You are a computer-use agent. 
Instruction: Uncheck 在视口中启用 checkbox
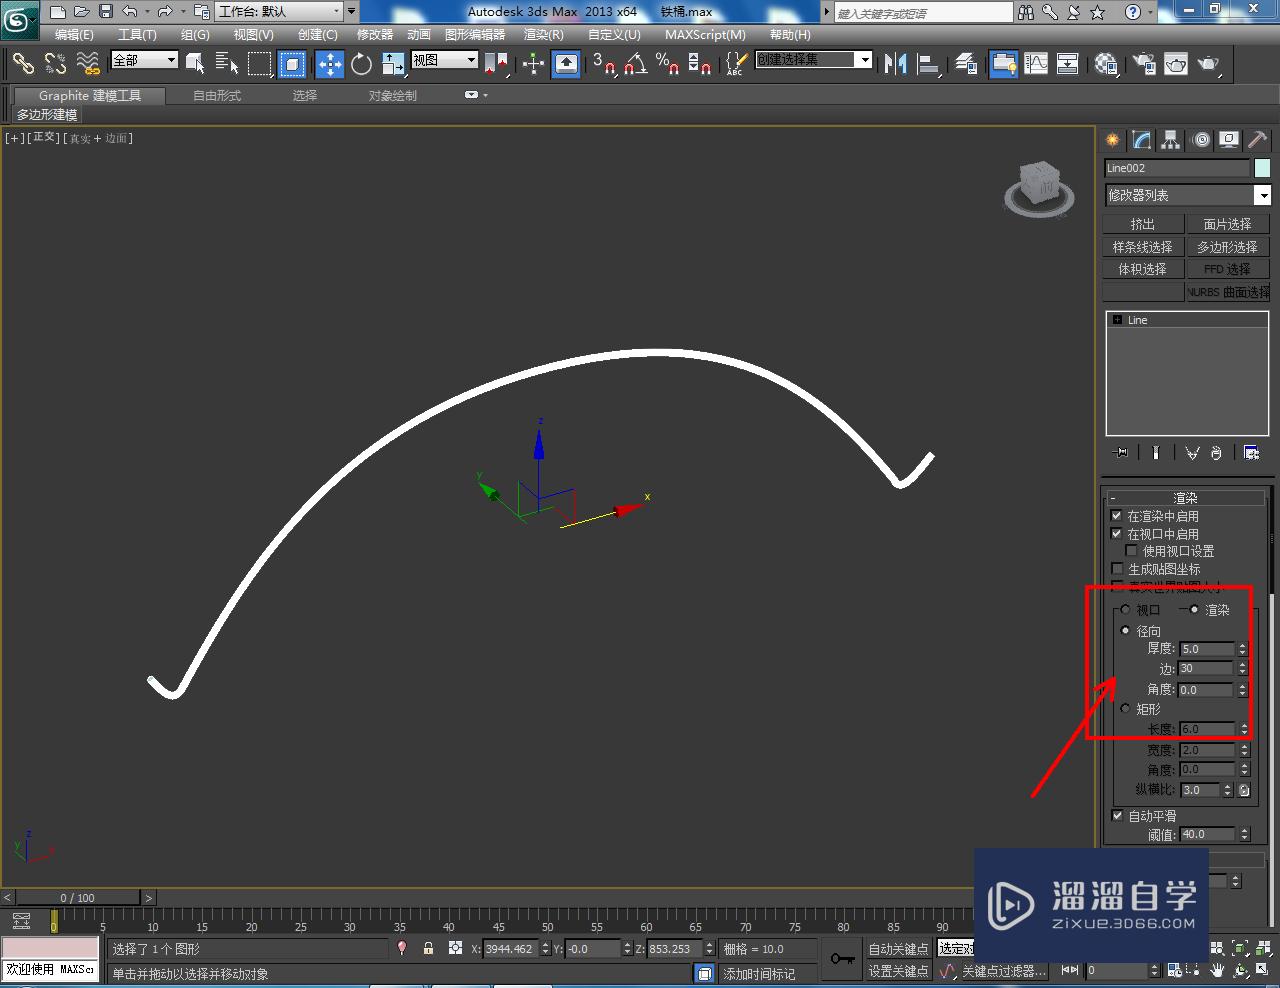[1117, 534]
